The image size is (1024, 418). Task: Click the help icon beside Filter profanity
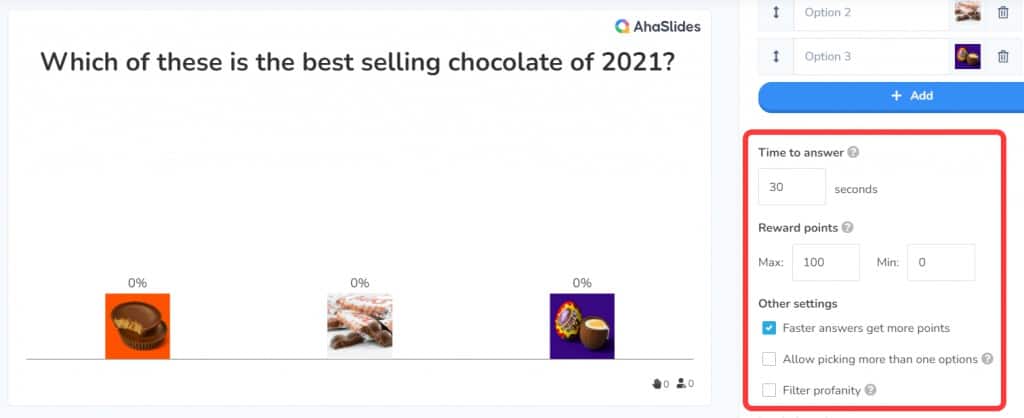[870, 390]
